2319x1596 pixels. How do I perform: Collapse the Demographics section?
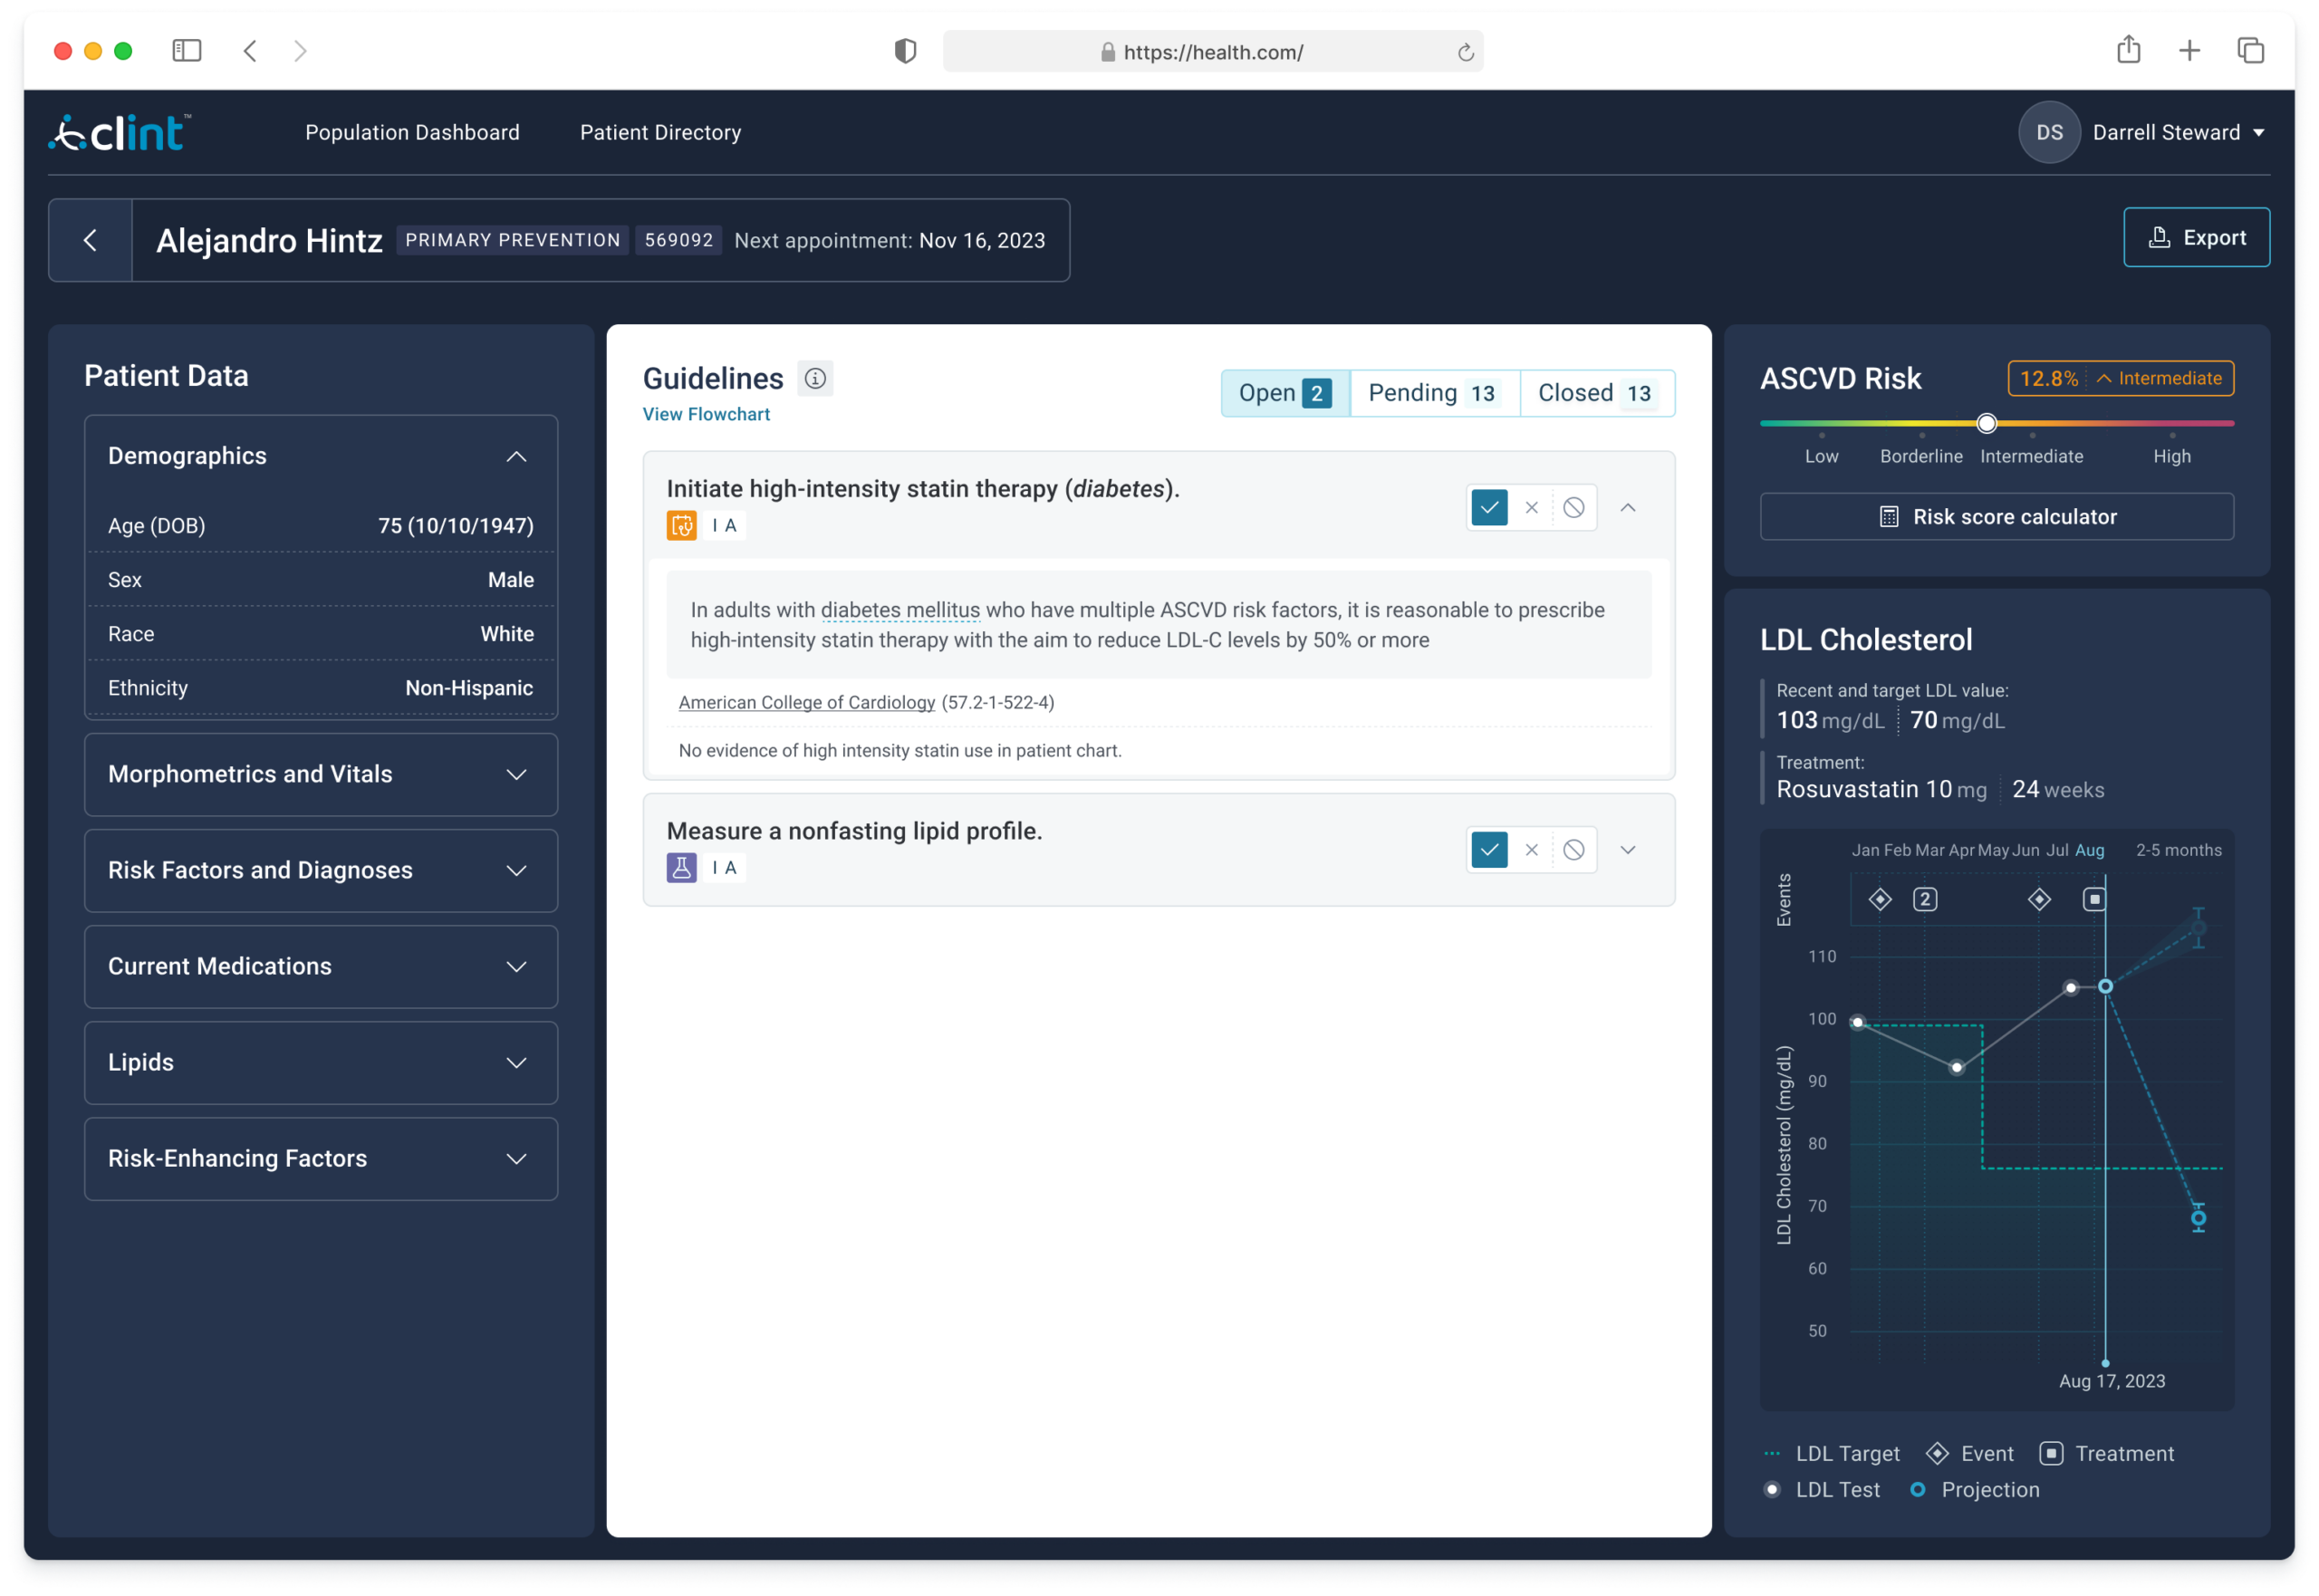(x=516, y=456)
